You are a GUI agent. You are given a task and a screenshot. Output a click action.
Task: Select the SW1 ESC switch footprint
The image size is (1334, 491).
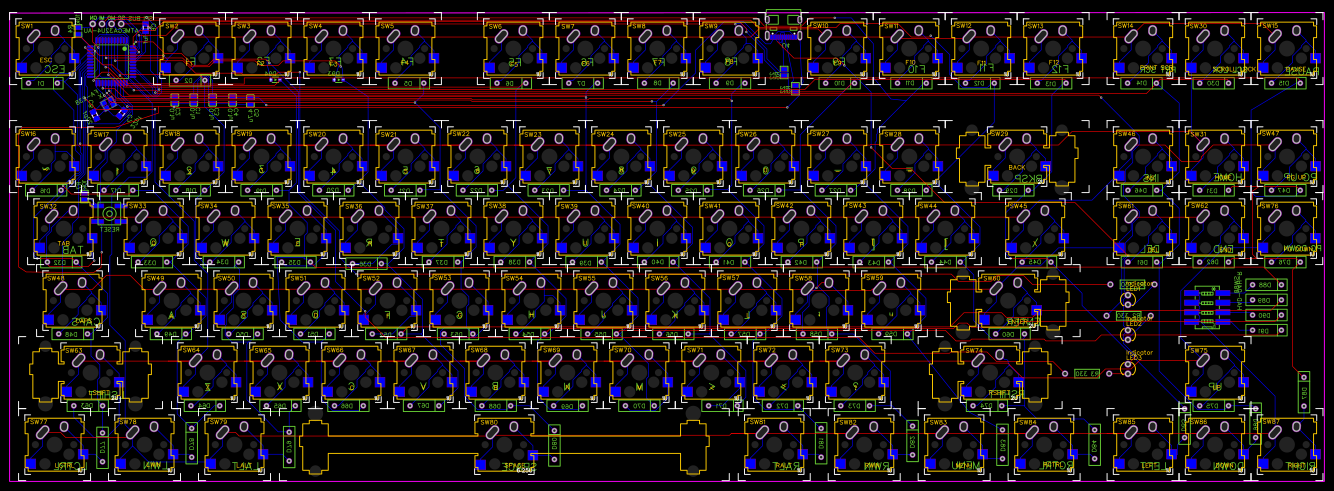45,49
